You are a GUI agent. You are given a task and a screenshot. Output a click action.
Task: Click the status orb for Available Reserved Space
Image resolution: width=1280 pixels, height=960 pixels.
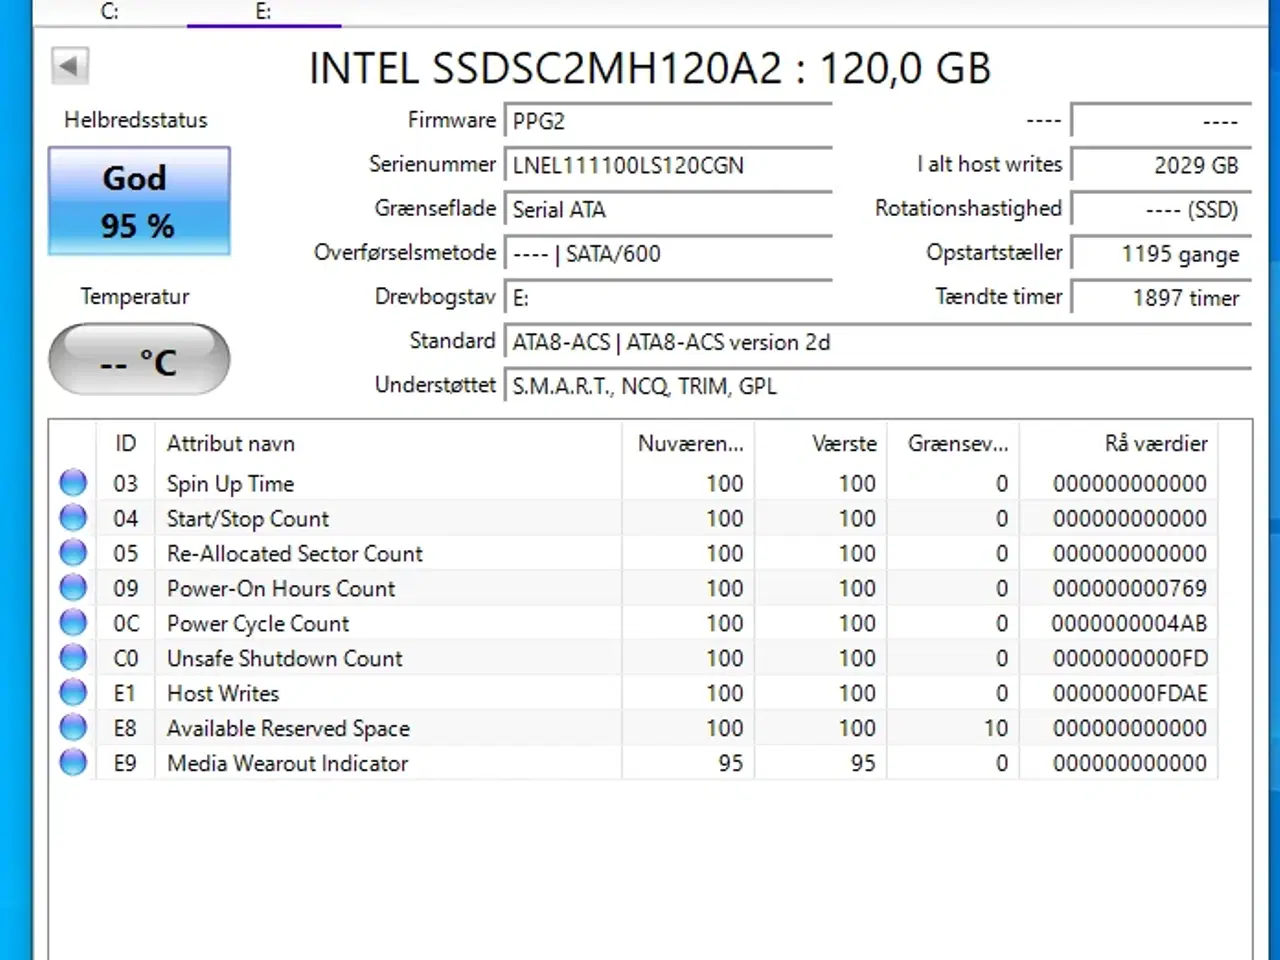[73, 728]
